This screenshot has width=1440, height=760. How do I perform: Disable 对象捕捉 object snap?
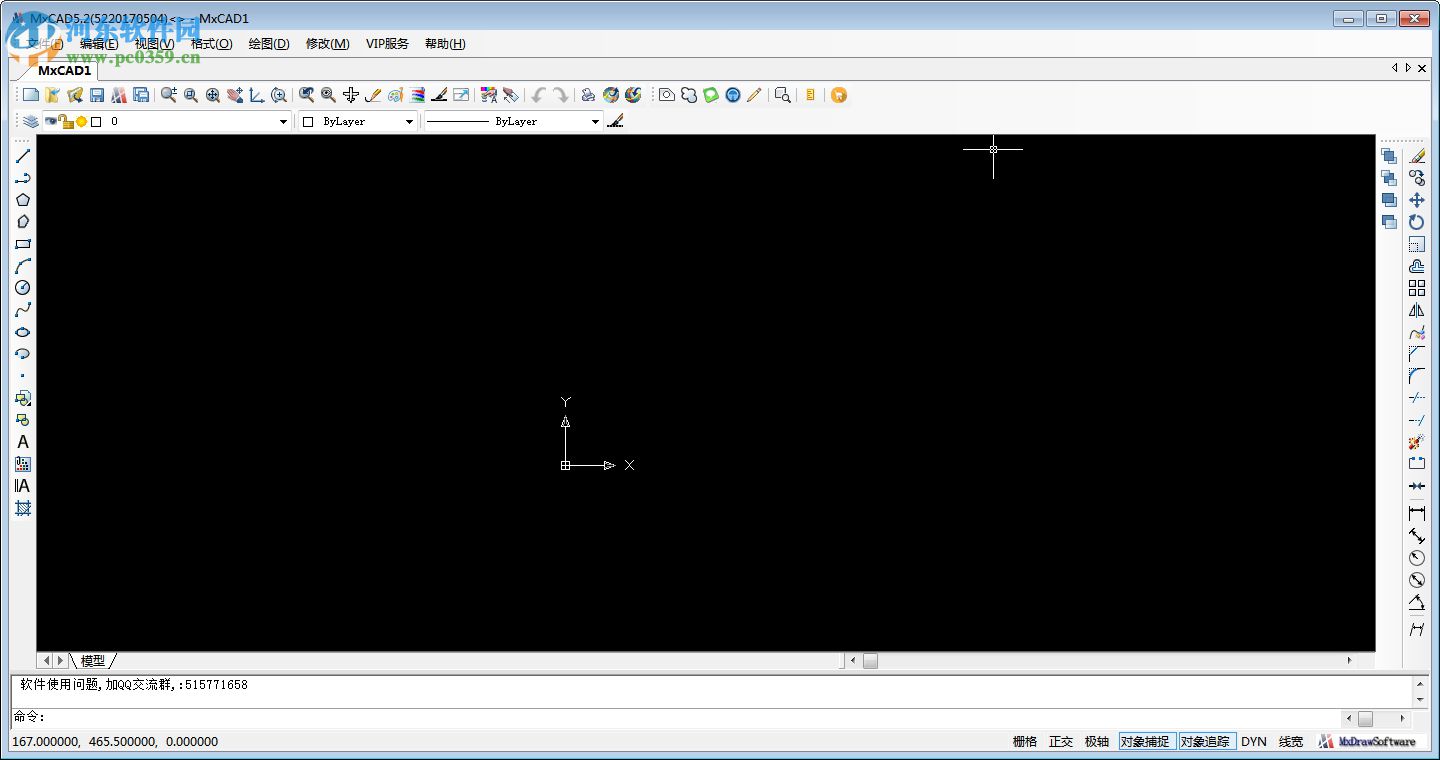click(x=1146, y=742)
